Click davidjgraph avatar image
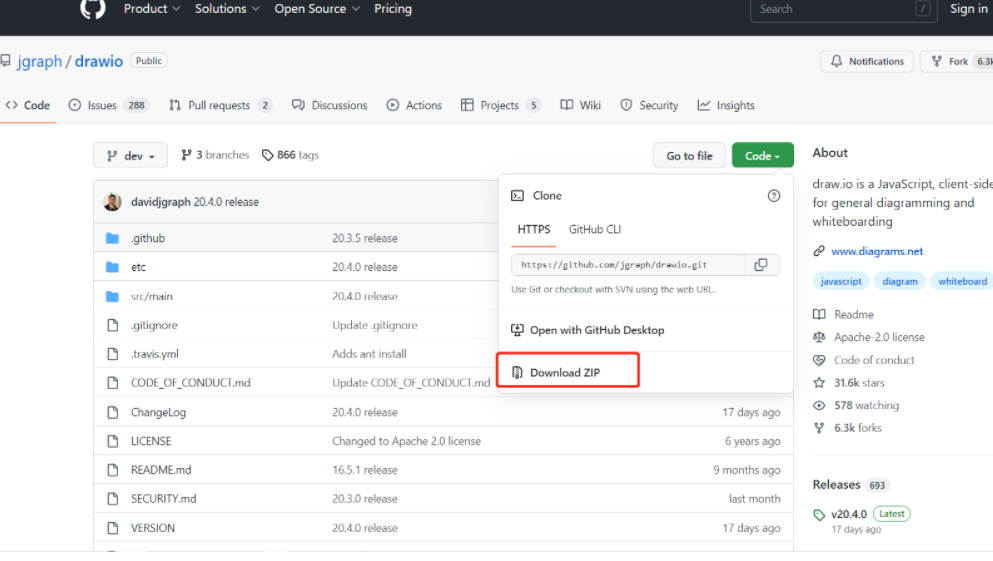Screen dimensions: 993x561 112,202
